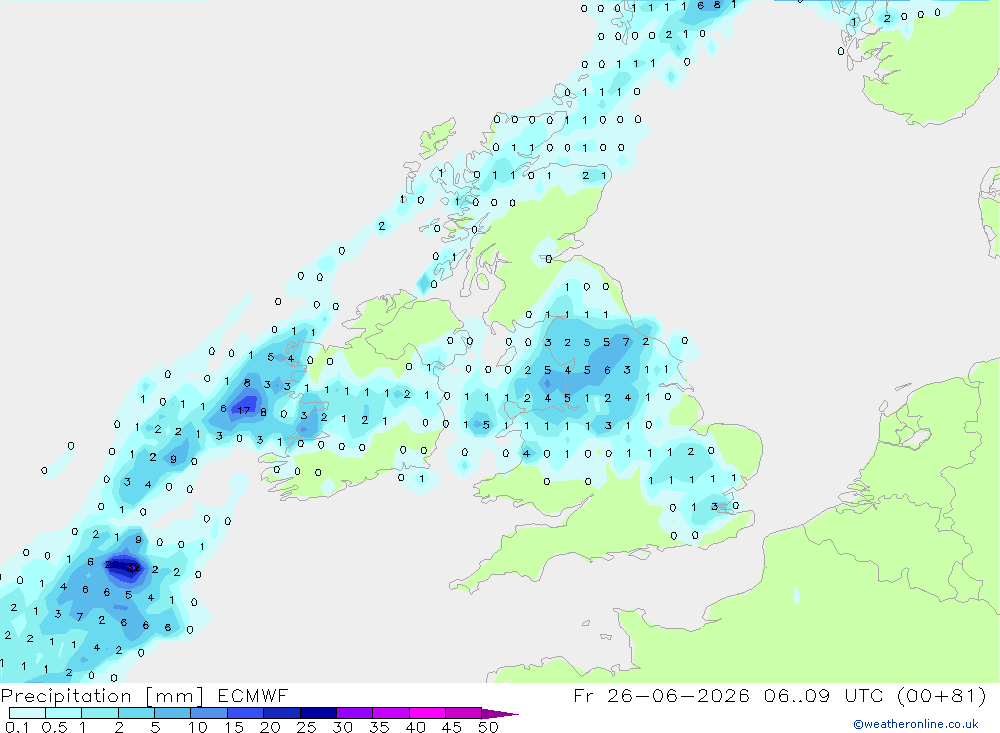Select the 25–30 mm legend color swatch
This screenshot has width=1000, height=733.
318,713
